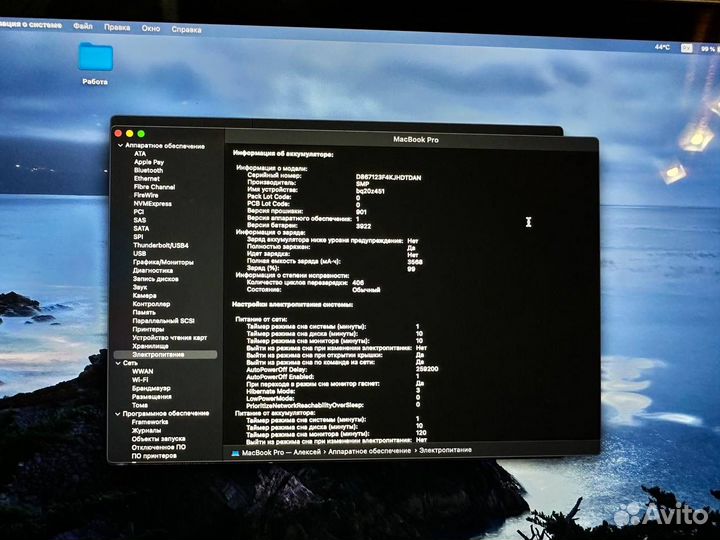Screen dimensions: 720x540
Task: Select Устройство чтения карт in sidebar
Action: pyautogui.click(x=170, y=338)
